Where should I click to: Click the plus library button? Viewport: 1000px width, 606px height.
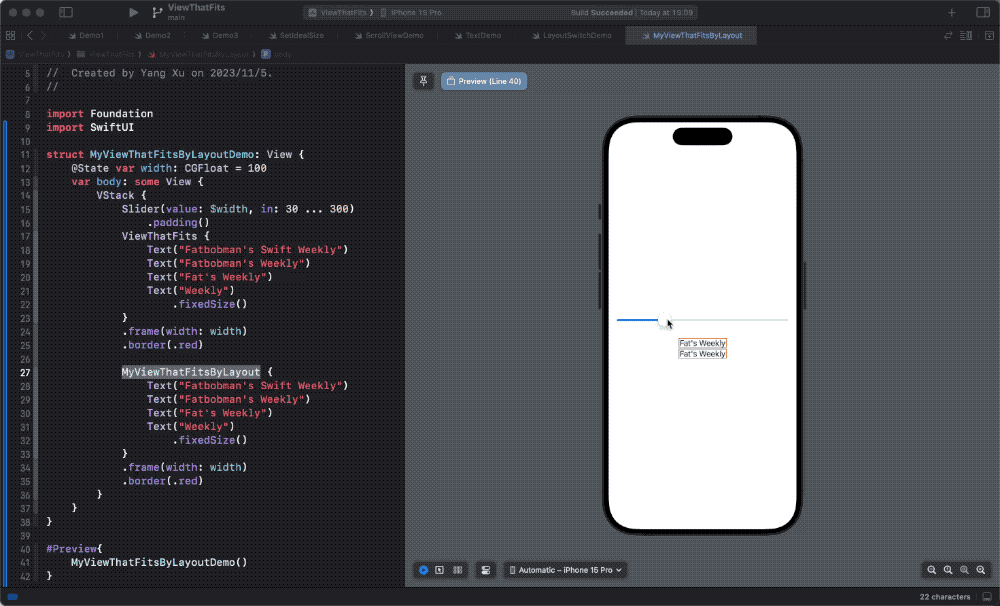click(952, 12)
